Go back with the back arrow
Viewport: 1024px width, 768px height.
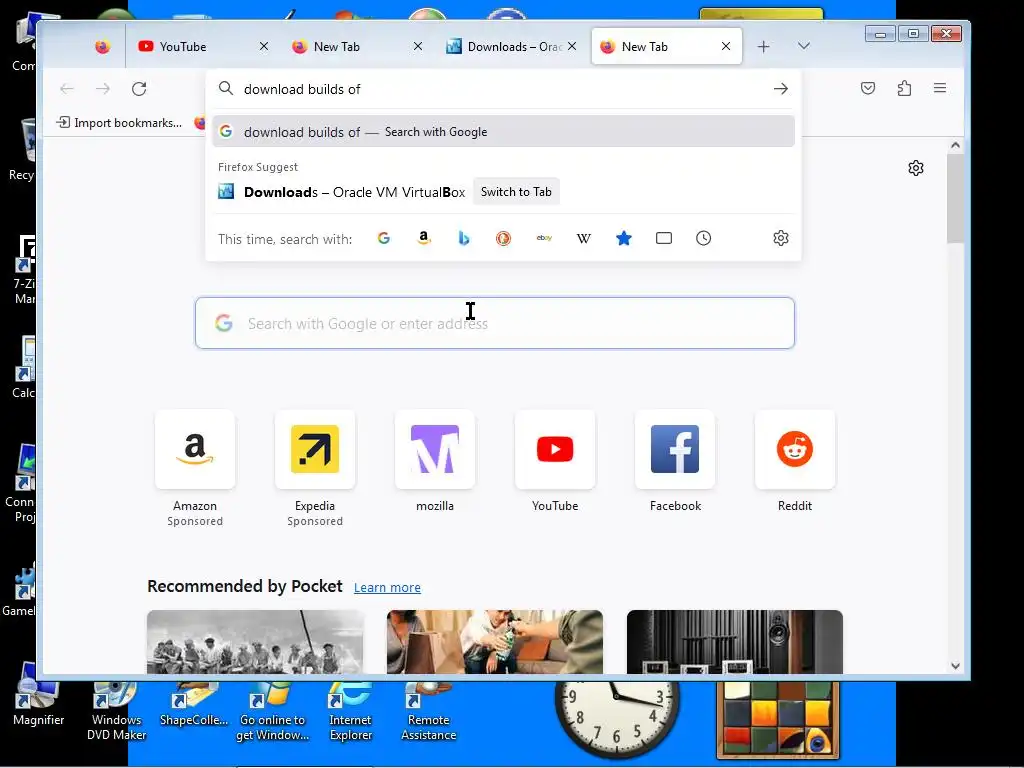(x=67, y=89)
